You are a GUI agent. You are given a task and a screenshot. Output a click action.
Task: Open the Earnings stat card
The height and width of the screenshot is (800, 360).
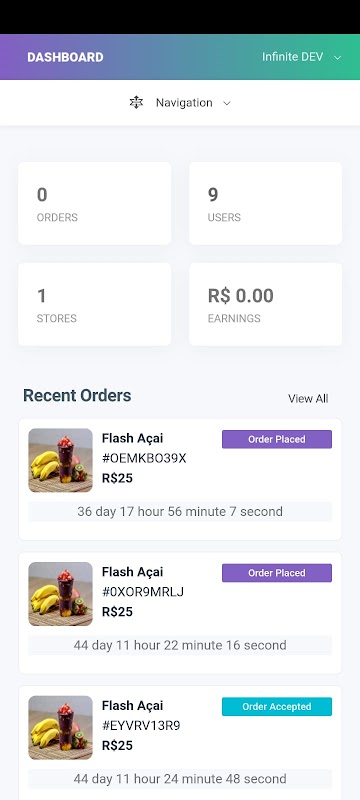point(266,305)
